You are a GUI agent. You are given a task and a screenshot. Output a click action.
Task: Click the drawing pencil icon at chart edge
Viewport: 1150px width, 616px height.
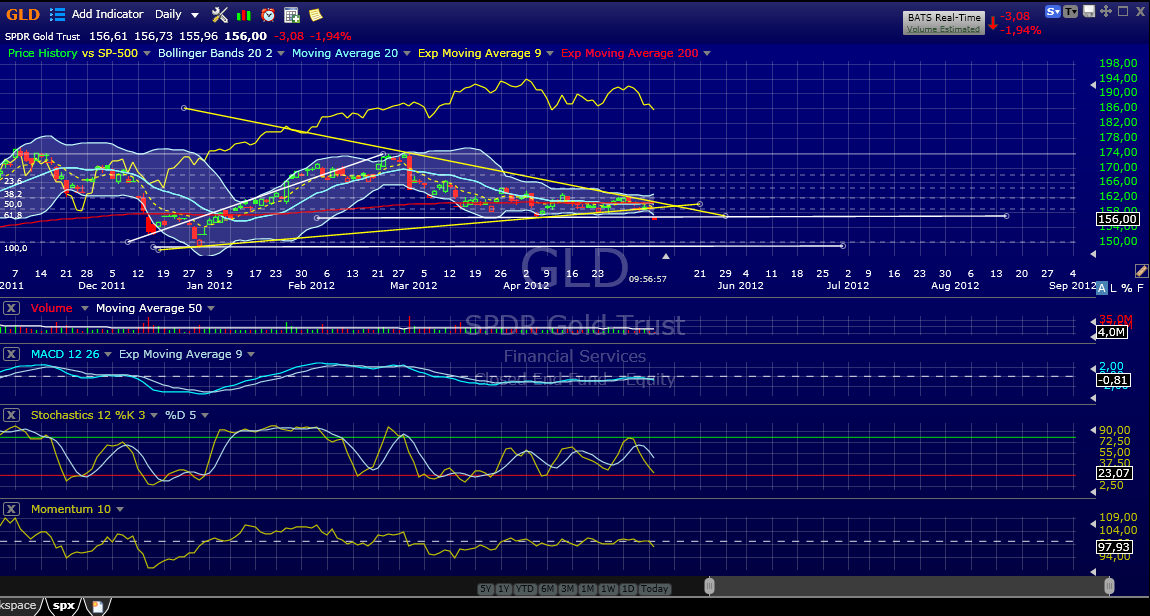1141,271
